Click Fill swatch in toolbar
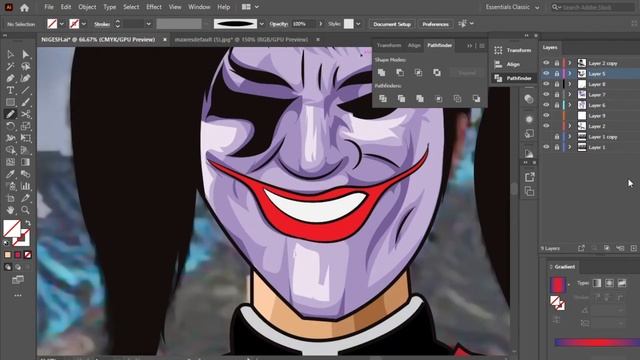640x360 pixels. (12, 229)
